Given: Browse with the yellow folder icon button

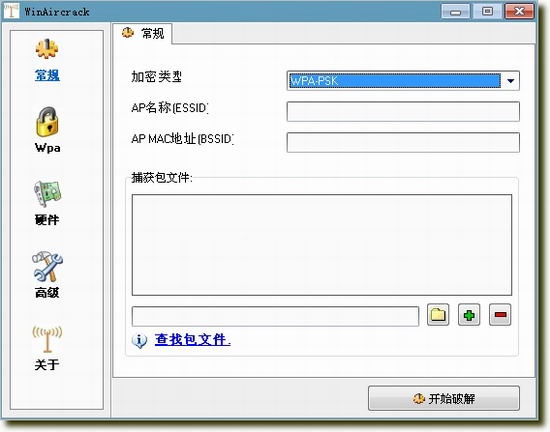Looking at the screenshot, I should click(438, 315).
